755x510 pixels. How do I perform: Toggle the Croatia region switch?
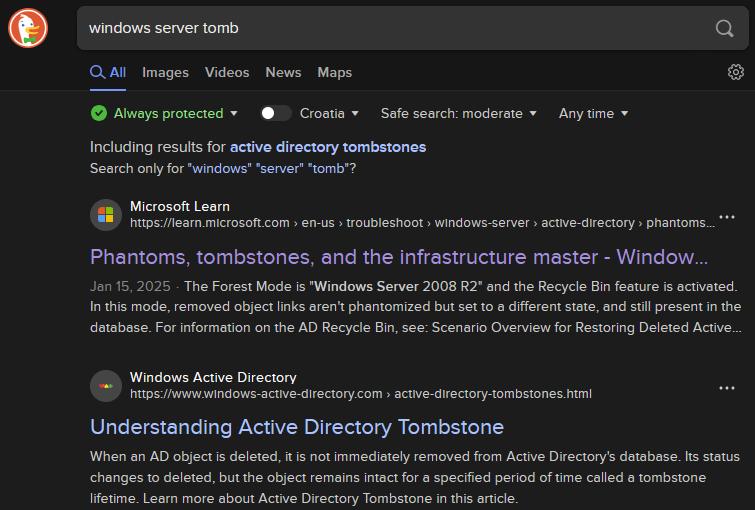pos(275,113)
